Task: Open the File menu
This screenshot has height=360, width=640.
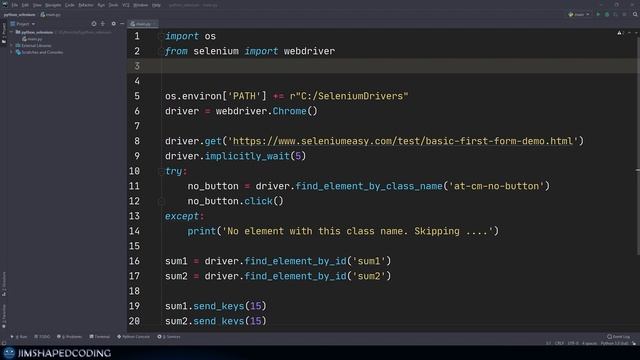Action: point(15,5)
